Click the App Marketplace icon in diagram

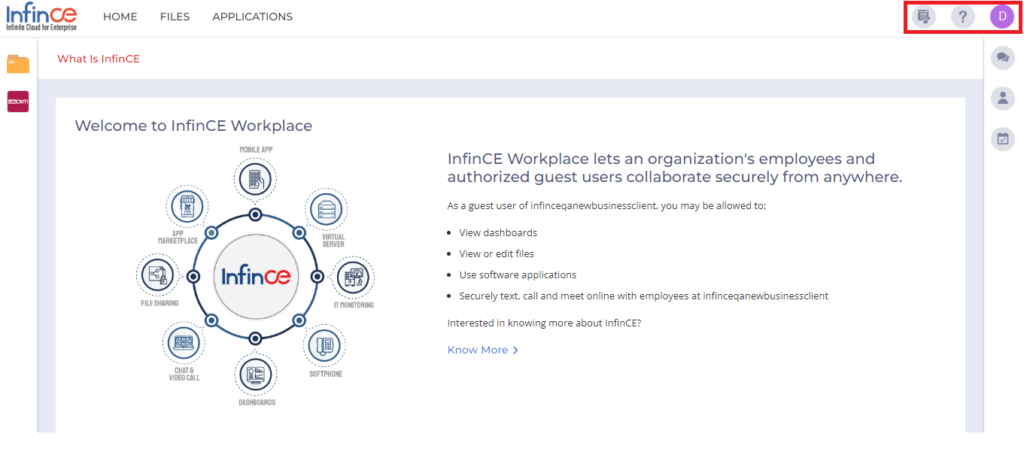pyautogui.click(x=187, y=206)
